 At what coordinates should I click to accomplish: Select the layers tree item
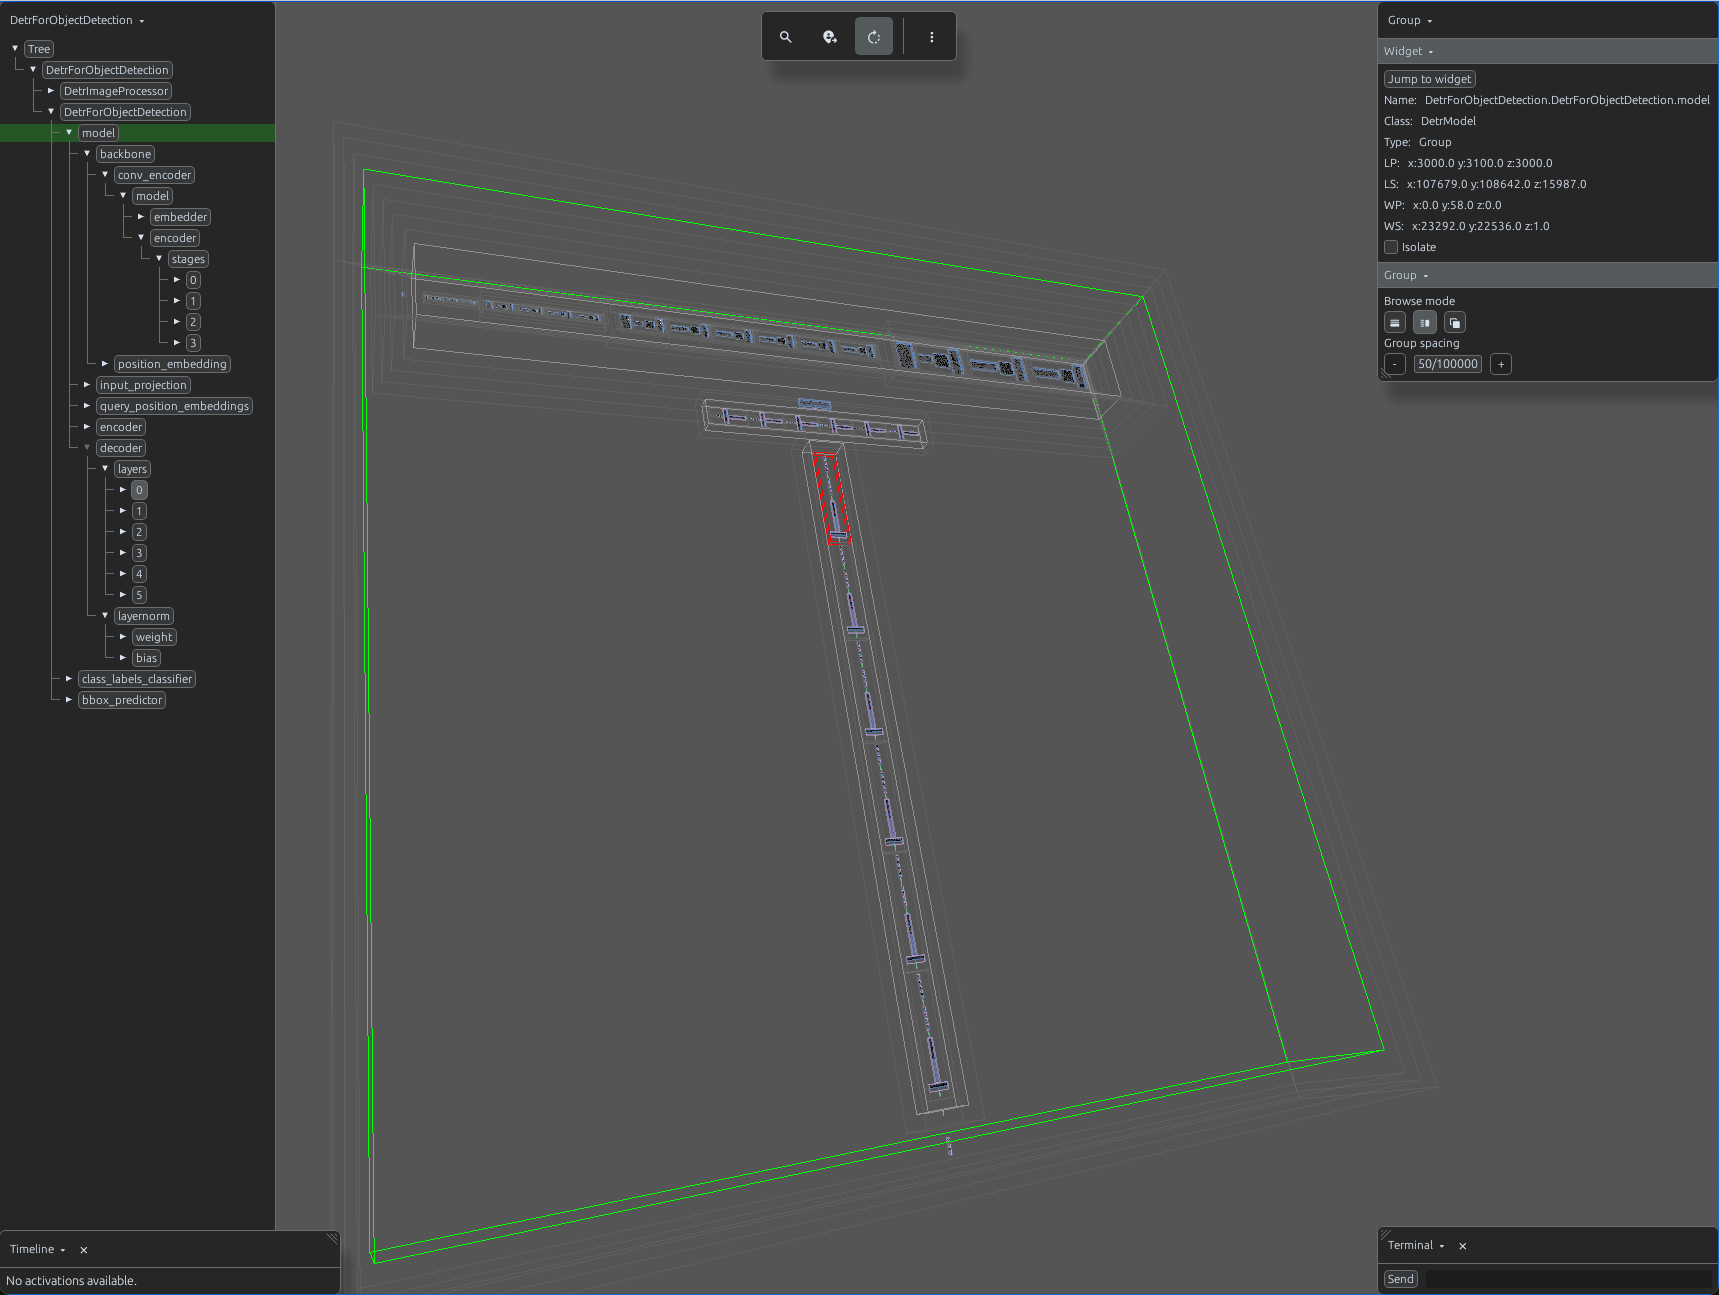click(132, 469)
